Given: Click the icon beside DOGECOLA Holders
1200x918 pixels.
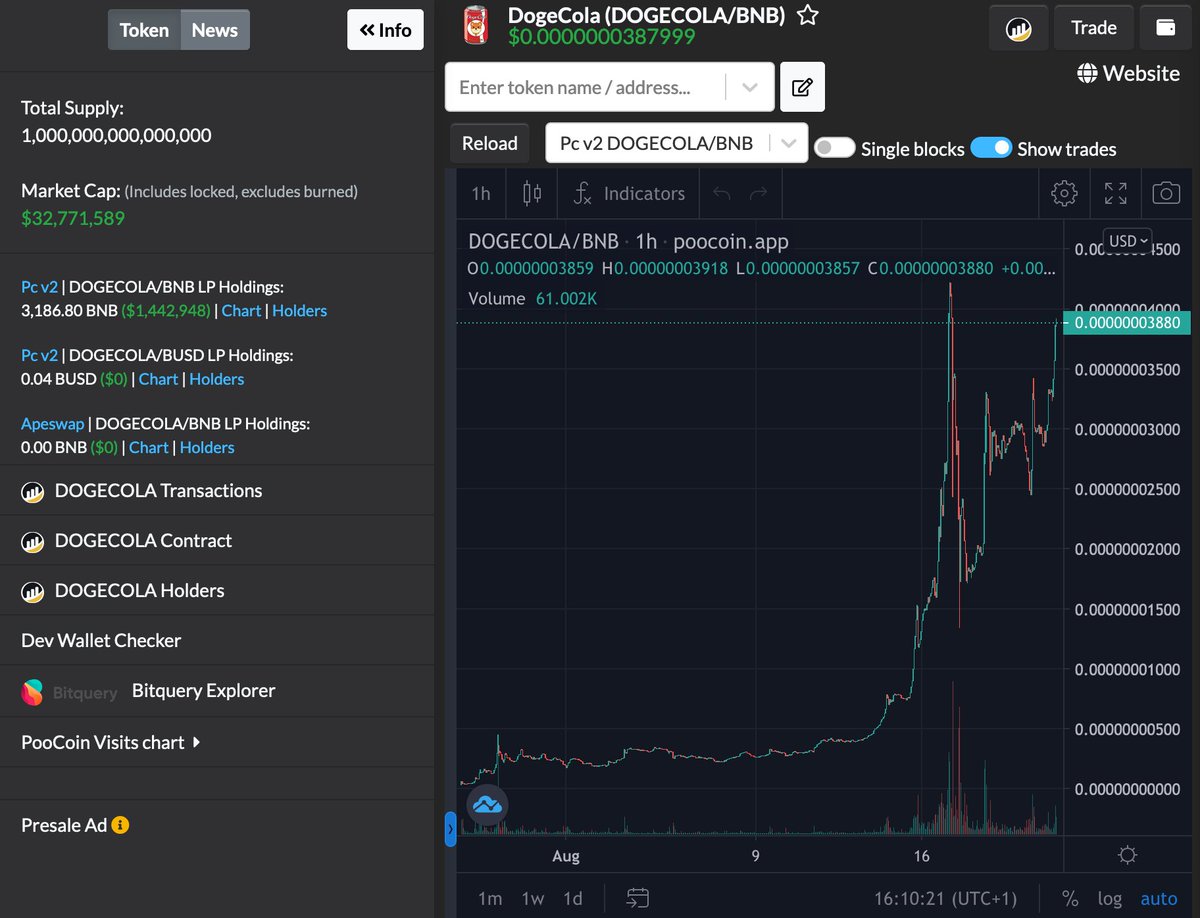Looking at the screenshot, I should point(33,591).
